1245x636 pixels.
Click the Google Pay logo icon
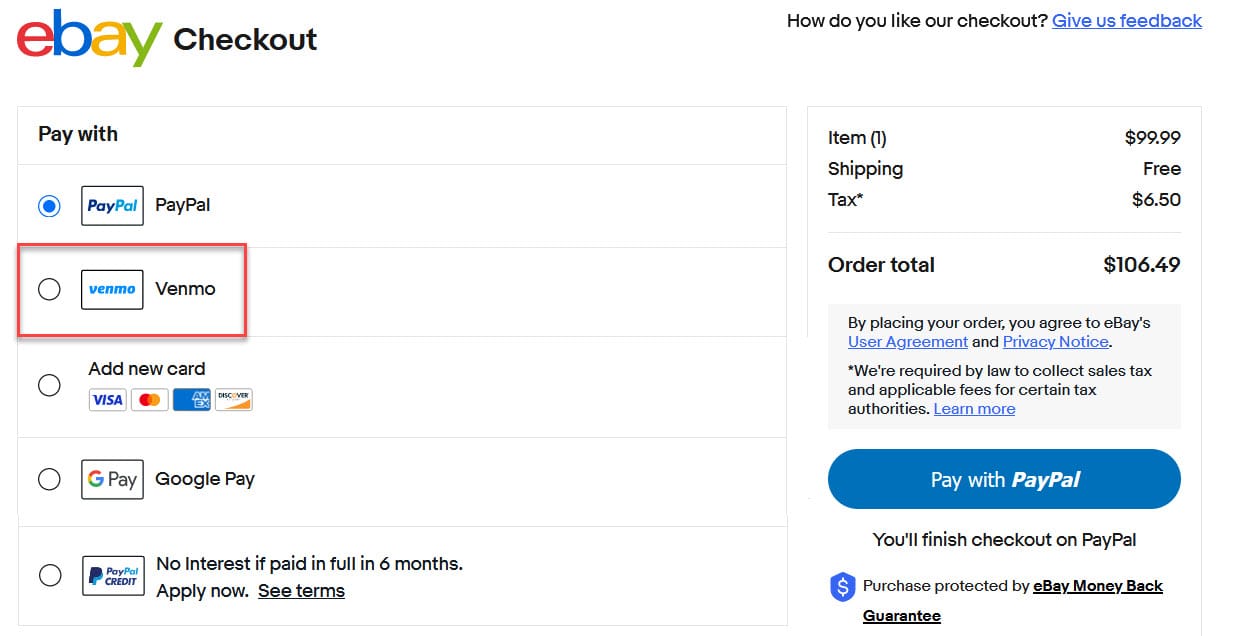pos(112,480)
